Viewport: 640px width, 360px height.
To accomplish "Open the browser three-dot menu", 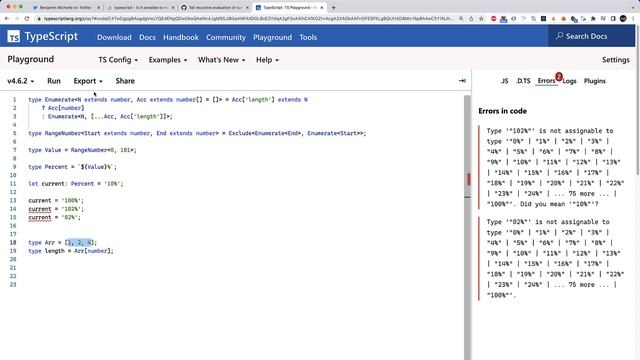I will 633,18.
